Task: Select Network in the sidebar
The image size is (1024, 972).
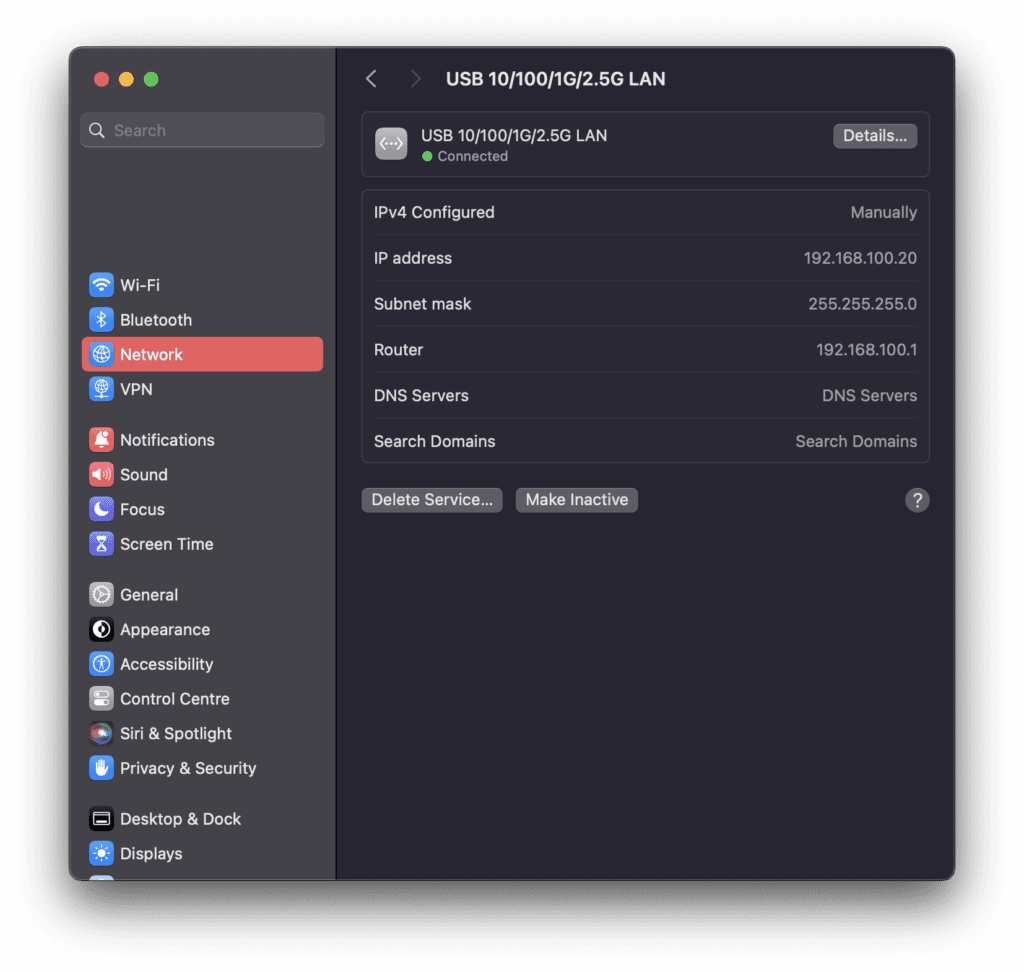Action: point(202,354)
